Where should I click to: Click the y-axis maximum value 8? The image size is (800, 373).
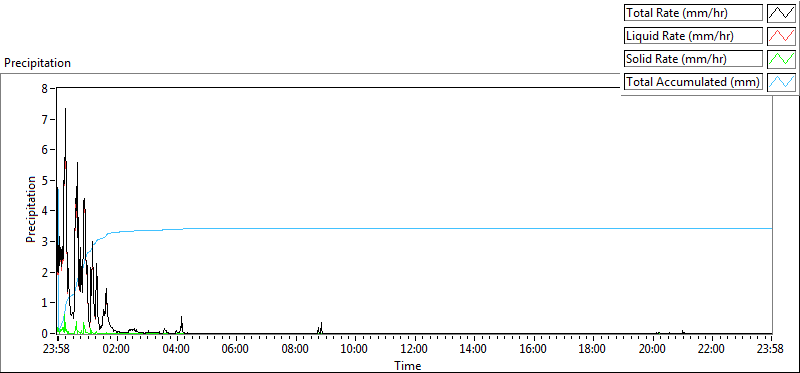pyautogui.click(x=45, y=88)
